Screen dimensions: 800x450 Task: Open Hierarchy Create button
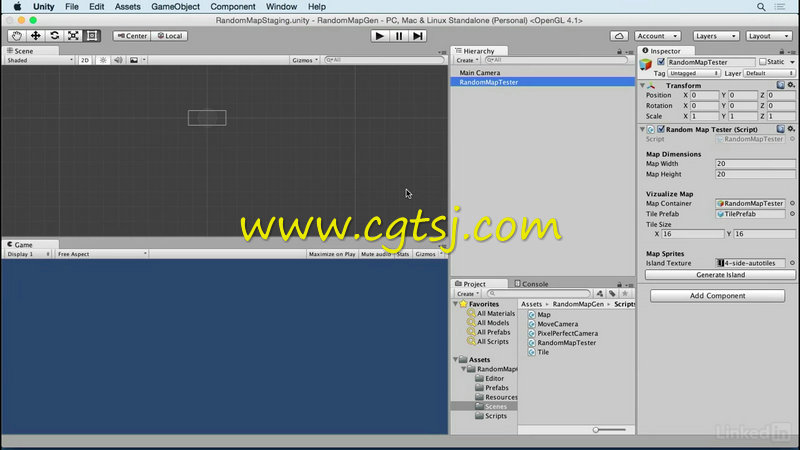pyautogui.click(x=467, y=60)
